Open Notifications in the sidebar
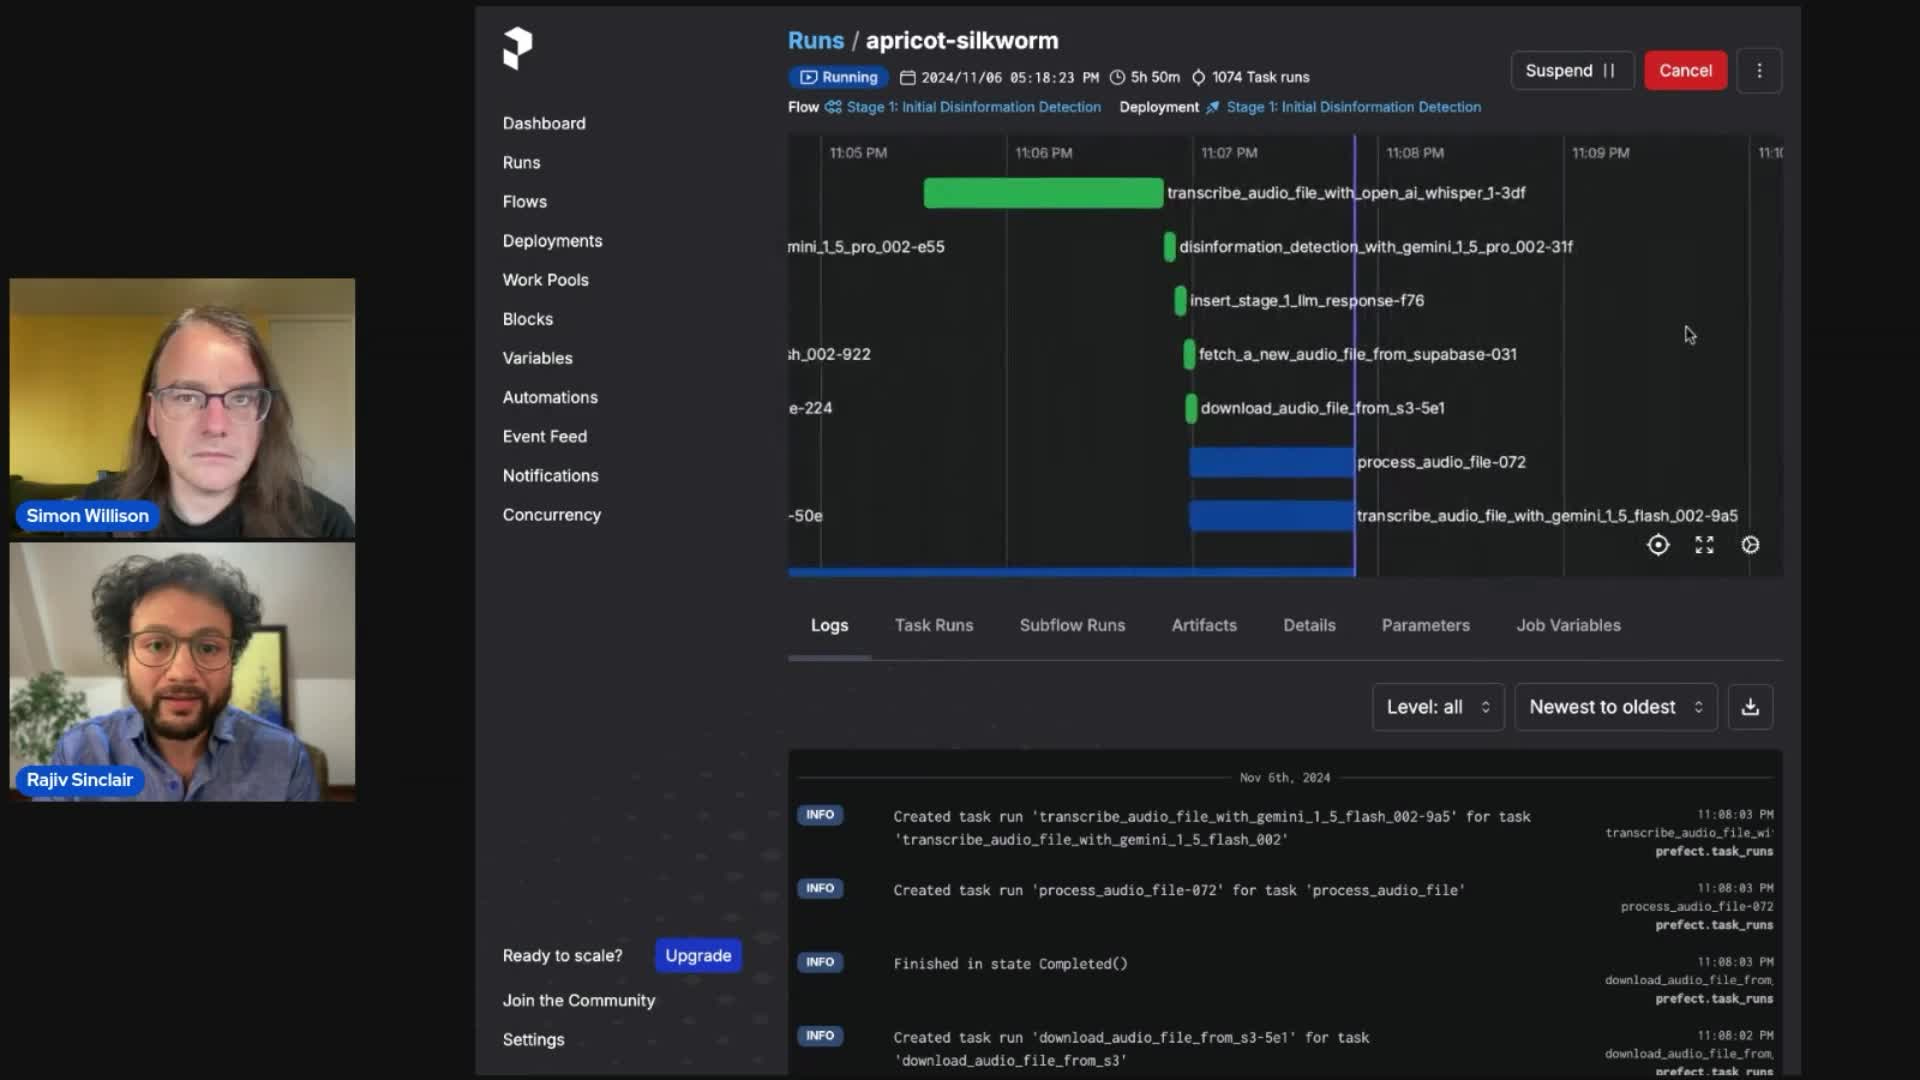 point(550,476)
